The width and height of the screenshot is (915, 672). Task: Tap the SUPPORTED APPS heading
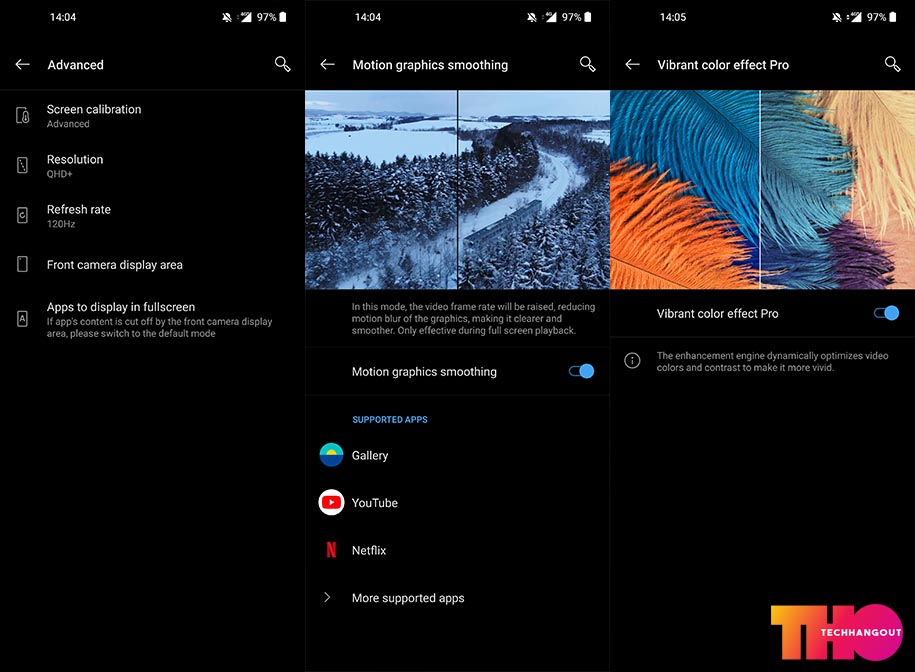pyautogui.click(x=390, y=419)
